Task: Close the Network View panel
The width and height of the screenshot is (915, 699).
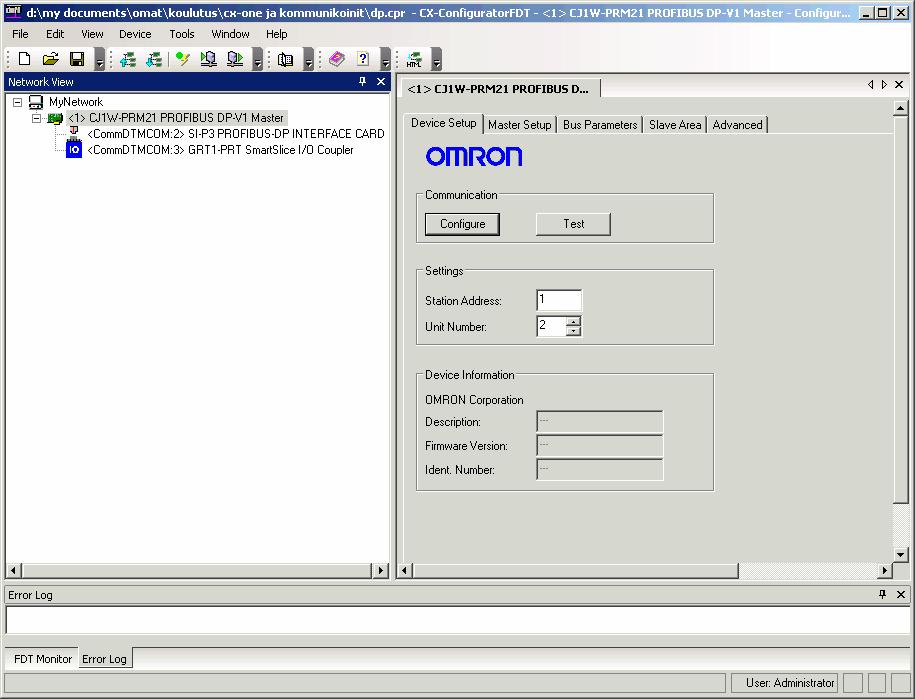Action: tap(381, 82)
